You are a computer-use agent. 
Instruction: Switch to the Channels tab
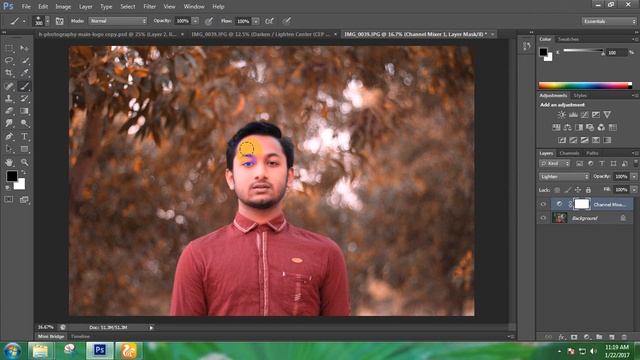click(x=569, y=153)
